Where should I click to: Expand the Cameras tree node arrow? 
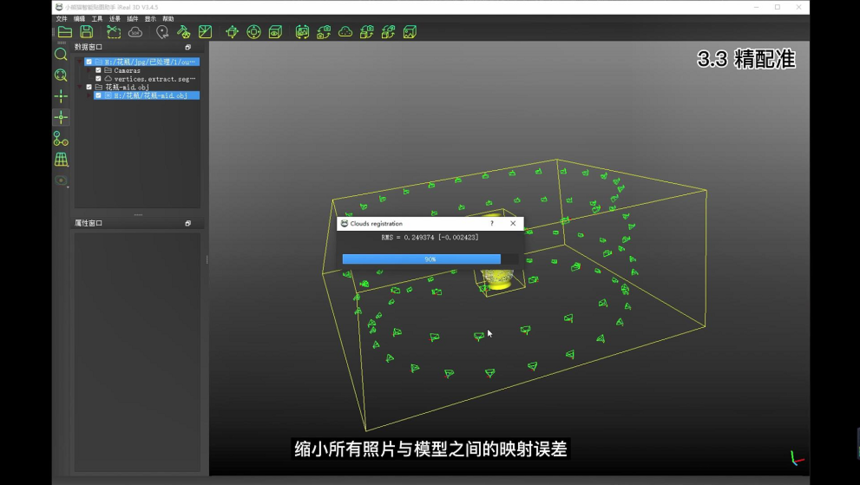90,70
